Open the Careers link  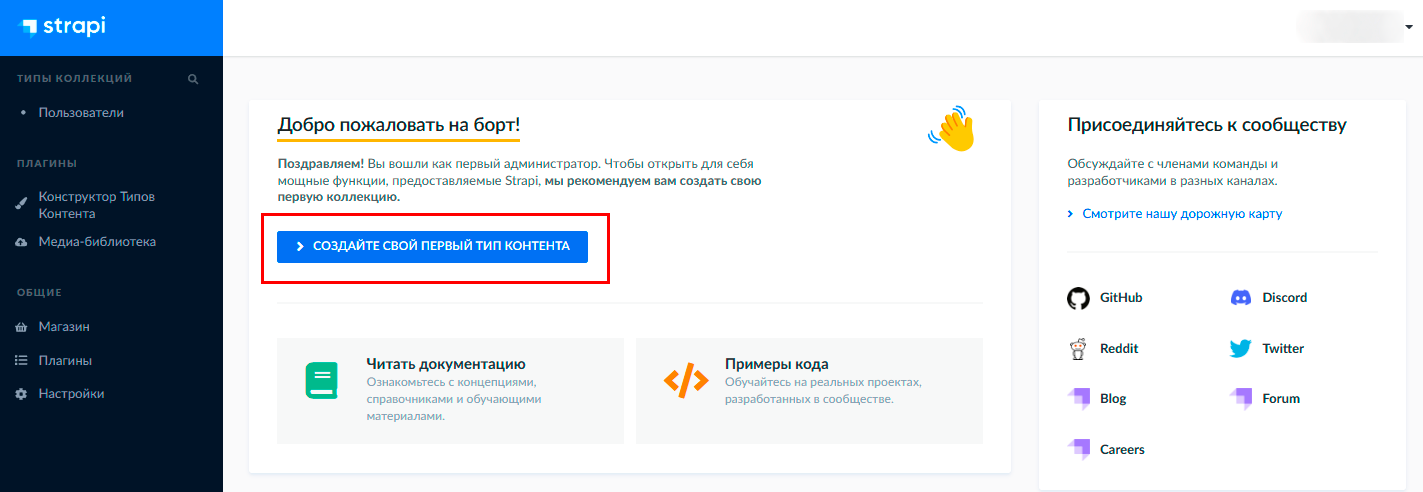click(1122, 450)
